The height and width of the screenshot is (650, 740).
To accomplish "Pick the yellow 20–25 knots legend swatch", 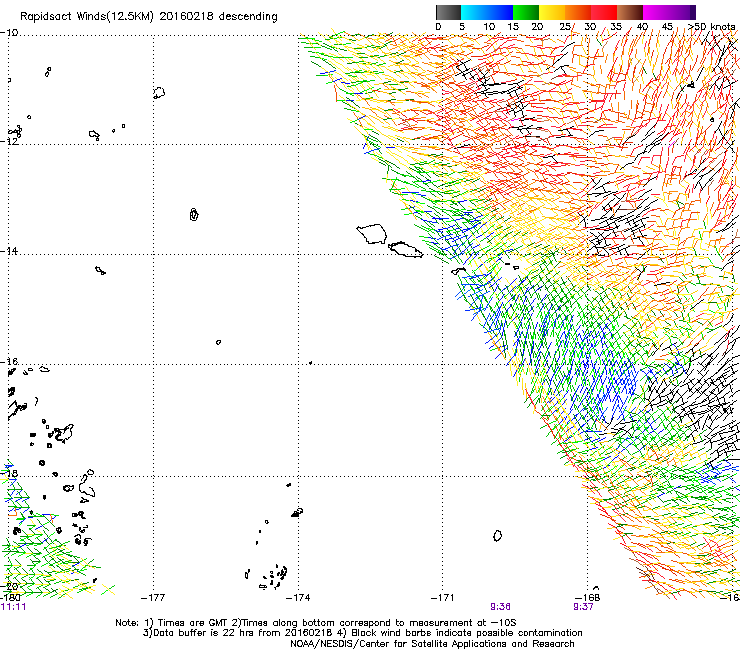I will (552, 12).
